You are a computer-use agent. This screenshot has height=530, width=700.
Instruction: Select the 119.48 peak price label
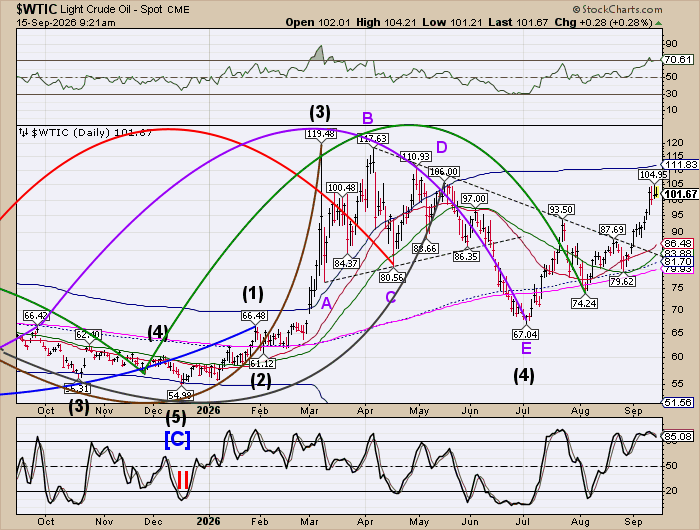point(321,134)
